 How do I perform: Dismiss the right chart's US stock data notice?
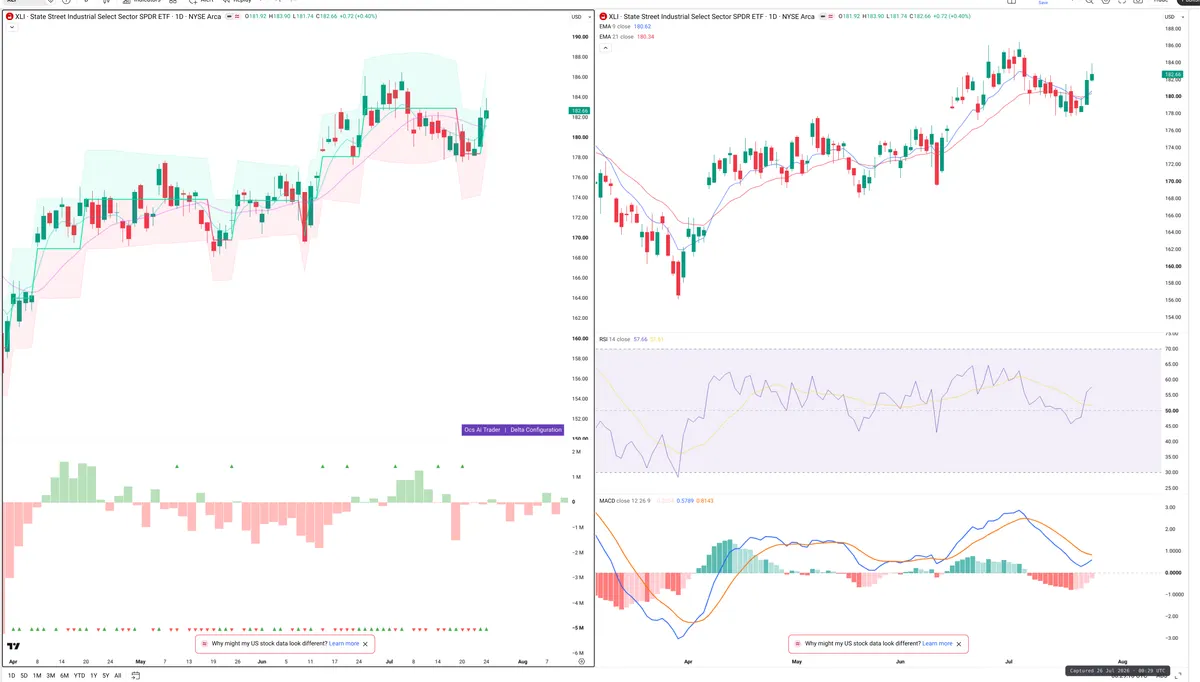[x=959, y=644]
